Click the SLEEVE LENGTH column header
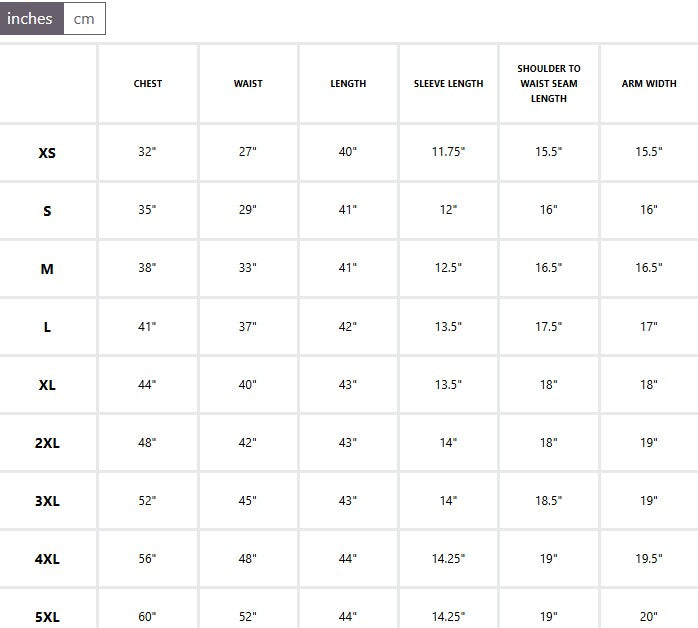698x628 pixels. pyautogui.click(x=448, y=84)
